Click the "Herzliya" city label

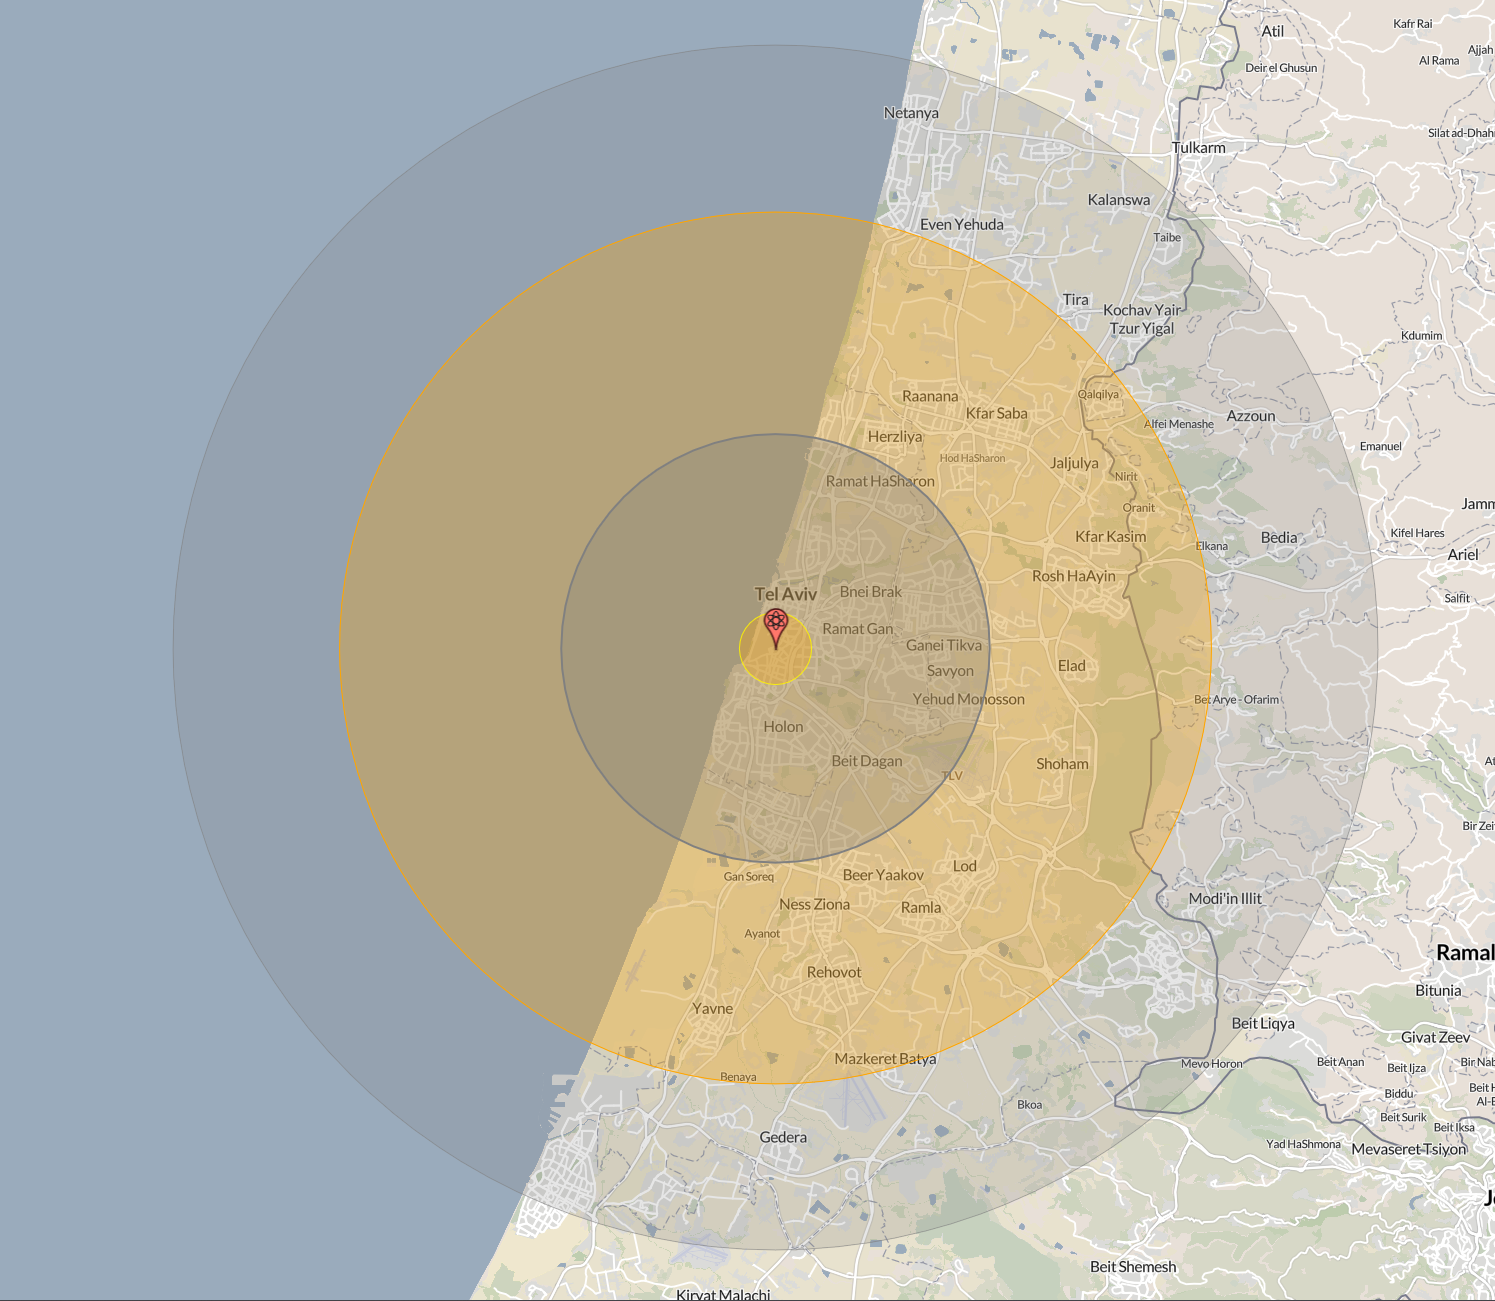(895, 437)
